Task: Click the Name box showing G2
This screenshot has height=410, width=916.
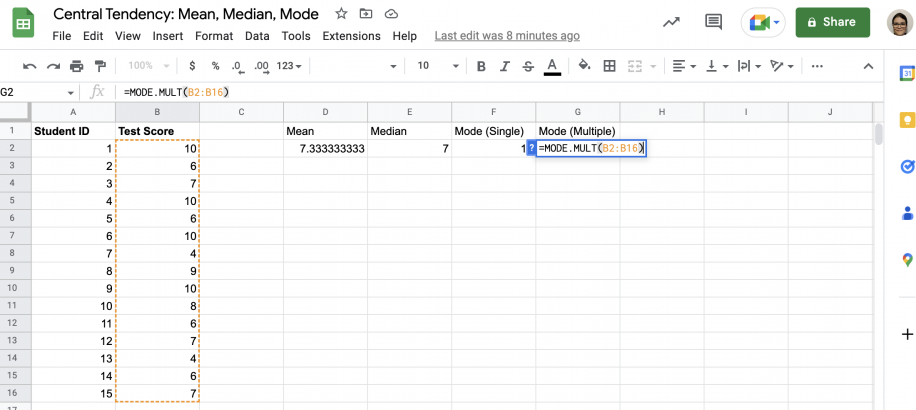Action: (x=38, y=92)
